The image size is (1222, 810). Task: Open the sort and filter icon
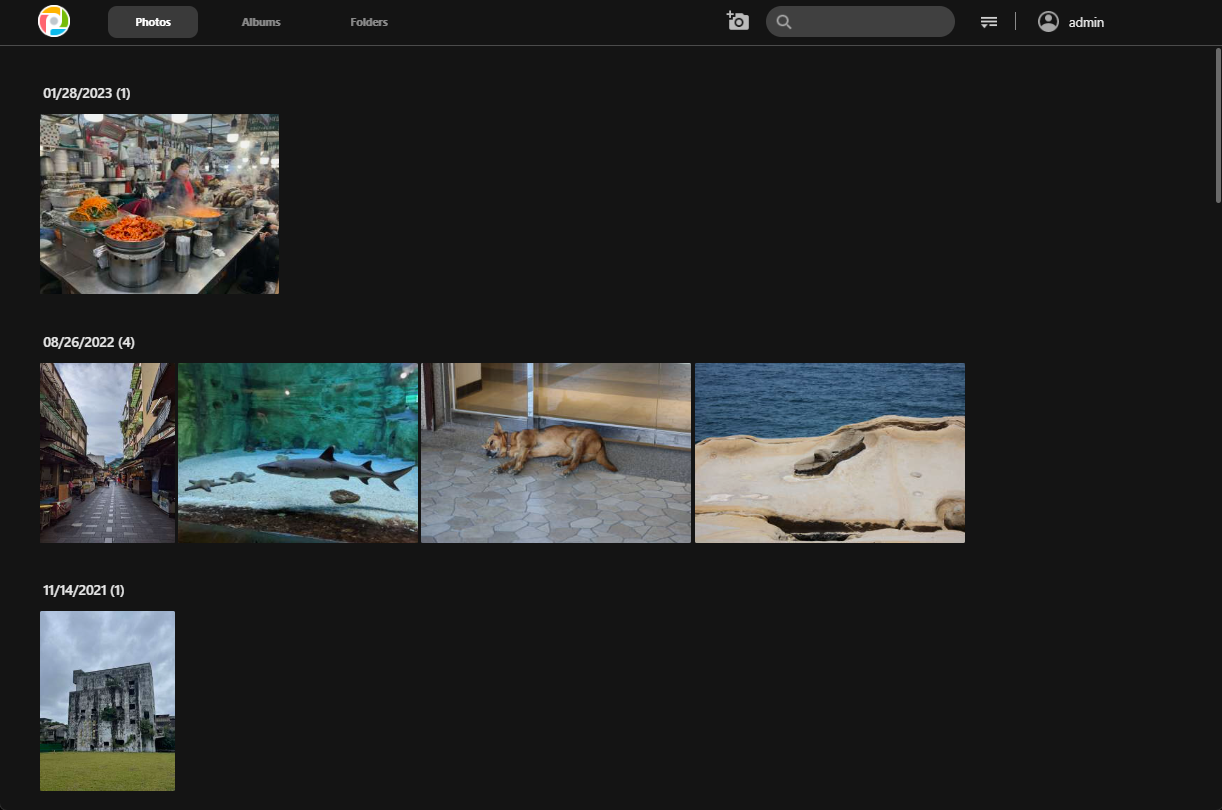pyautogui.click(x=988, y=22)
